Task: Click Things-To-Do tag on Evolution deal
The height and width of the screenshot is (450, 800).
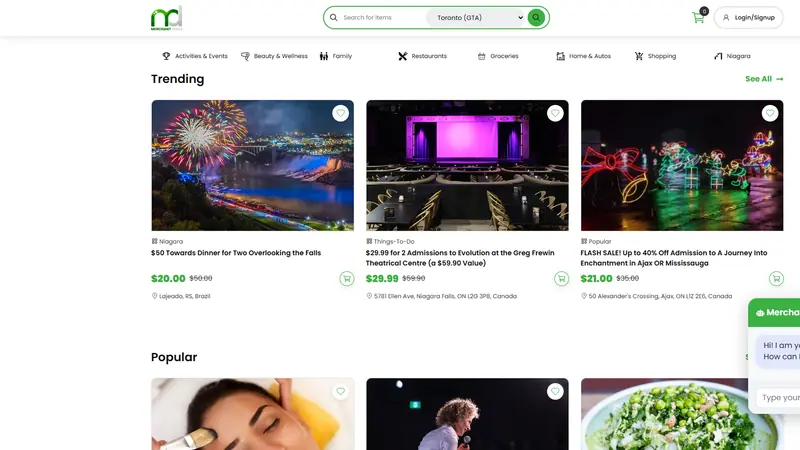Action: tap(390, 241)
